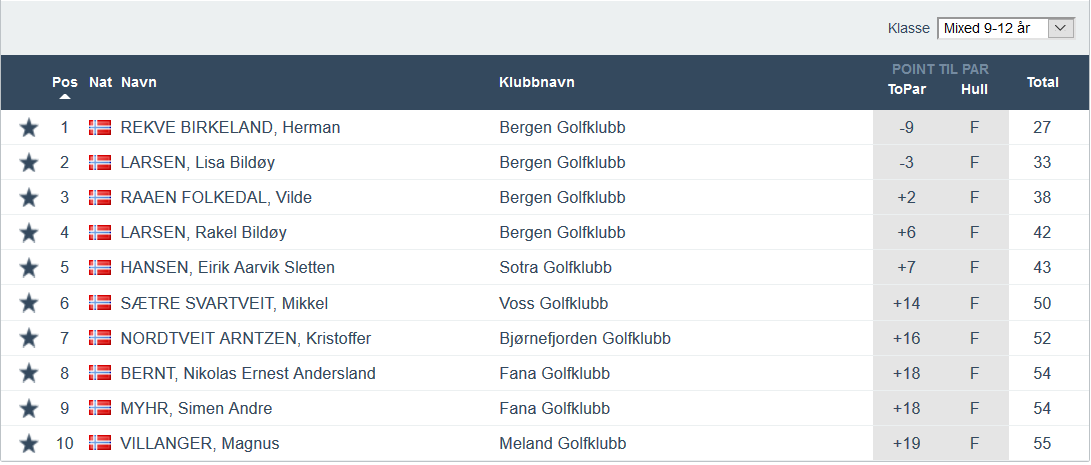Sort by Total column header
Screen dimensions: 1091x465
(x=1042, y=82)
